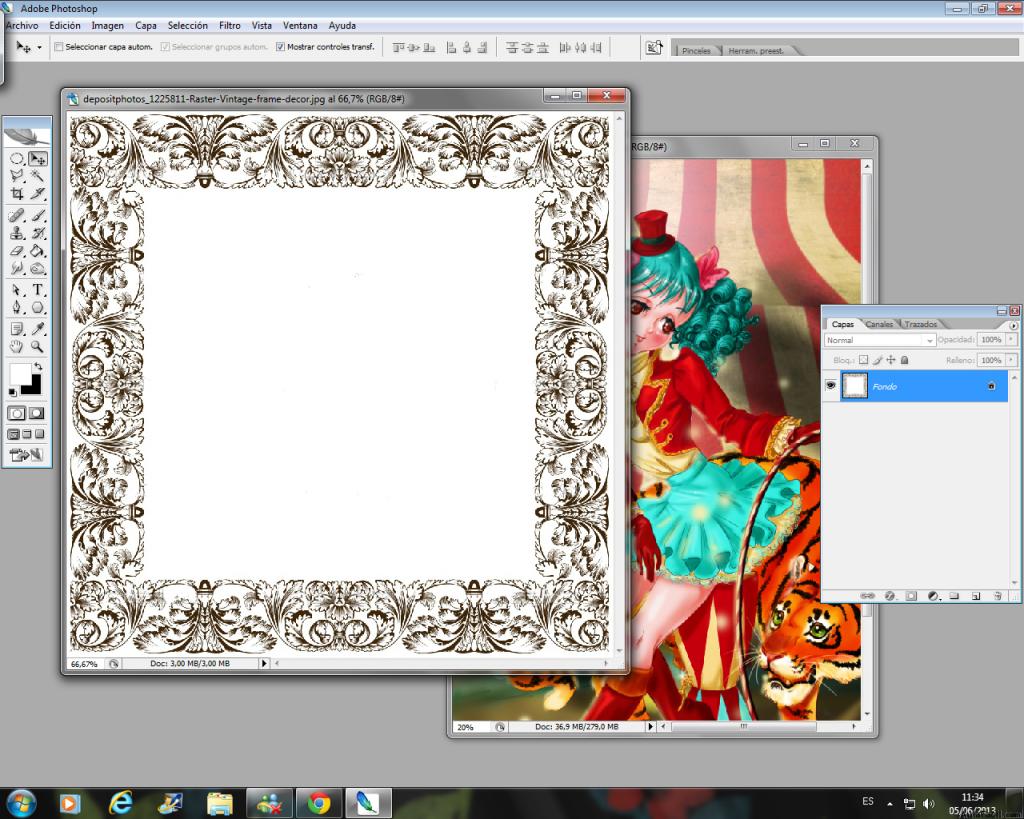Viewport: 1024px width, 819px height.
Task: Select the Eyedropper tool
Action: click(38, 329)
